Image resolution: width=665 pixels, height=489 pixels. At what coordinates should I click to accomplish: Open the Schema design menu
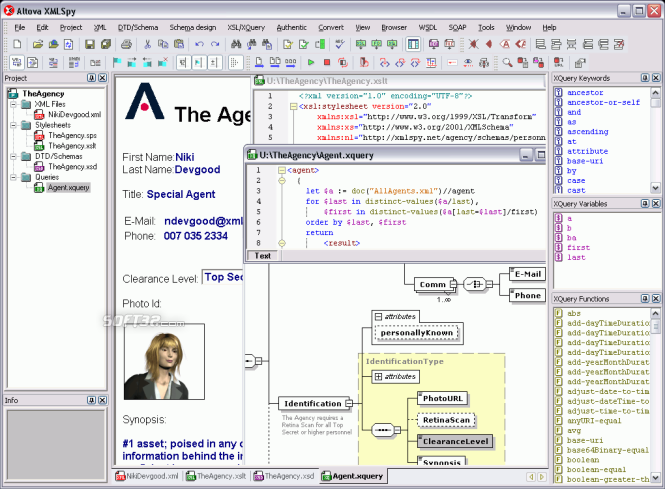point(193,28)
